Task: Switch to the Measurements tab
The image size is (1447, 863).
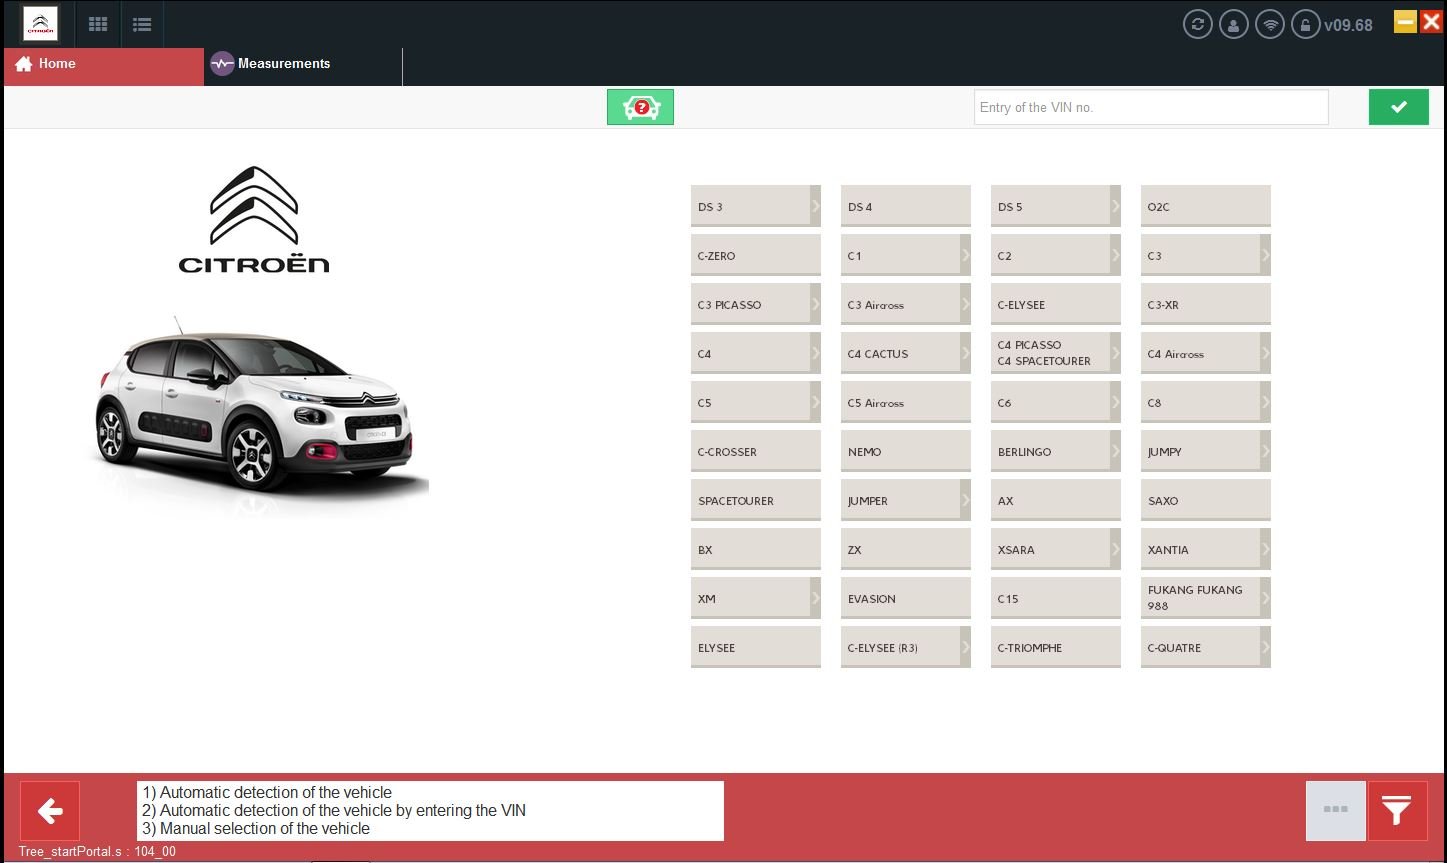Action: [x=283, y=63]
